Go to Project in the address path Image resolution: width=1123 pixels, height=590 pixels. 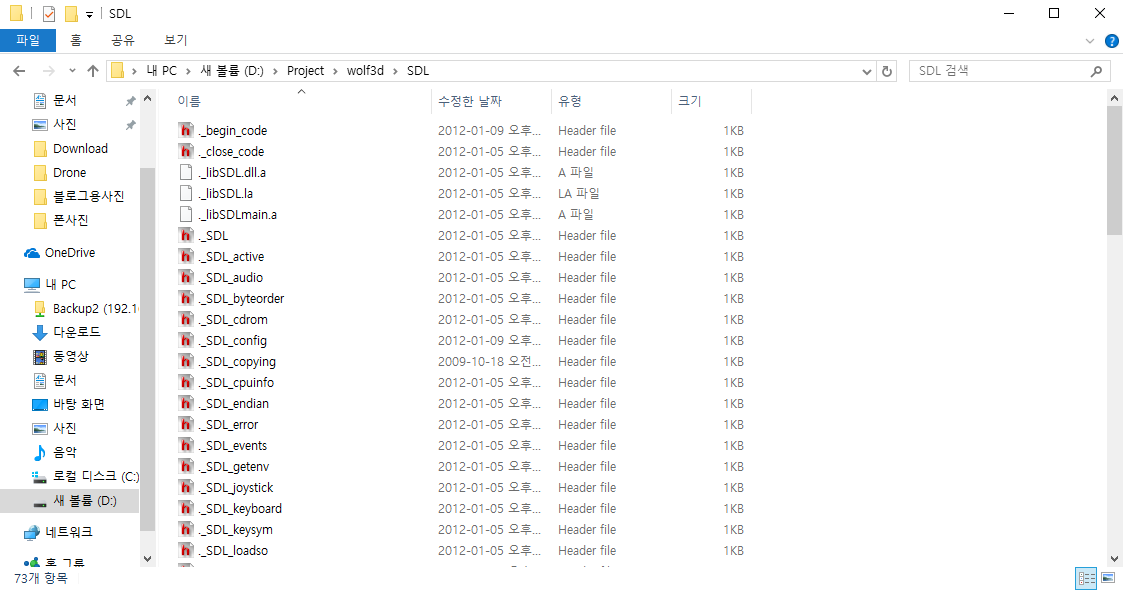305,71
